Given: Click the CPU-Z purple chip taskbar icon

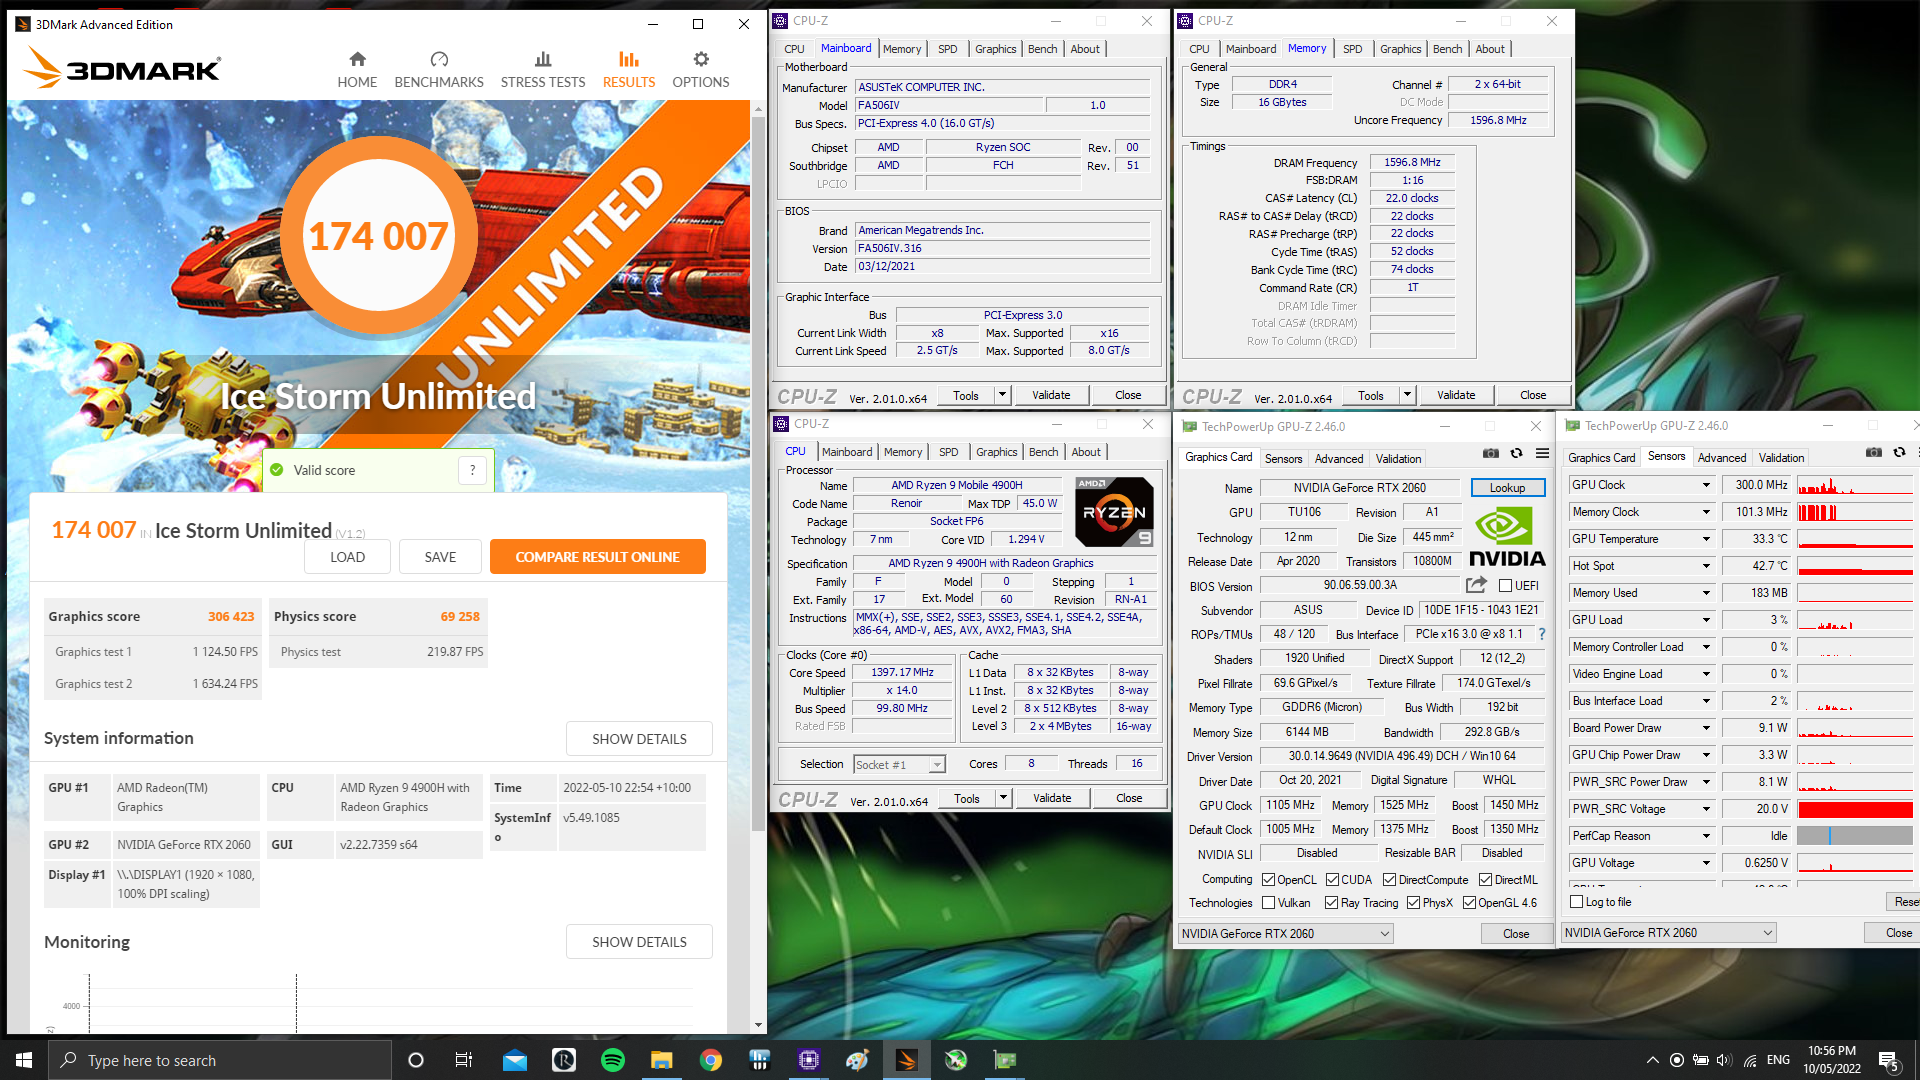Looking at the screenshot, I should 809,1060.
